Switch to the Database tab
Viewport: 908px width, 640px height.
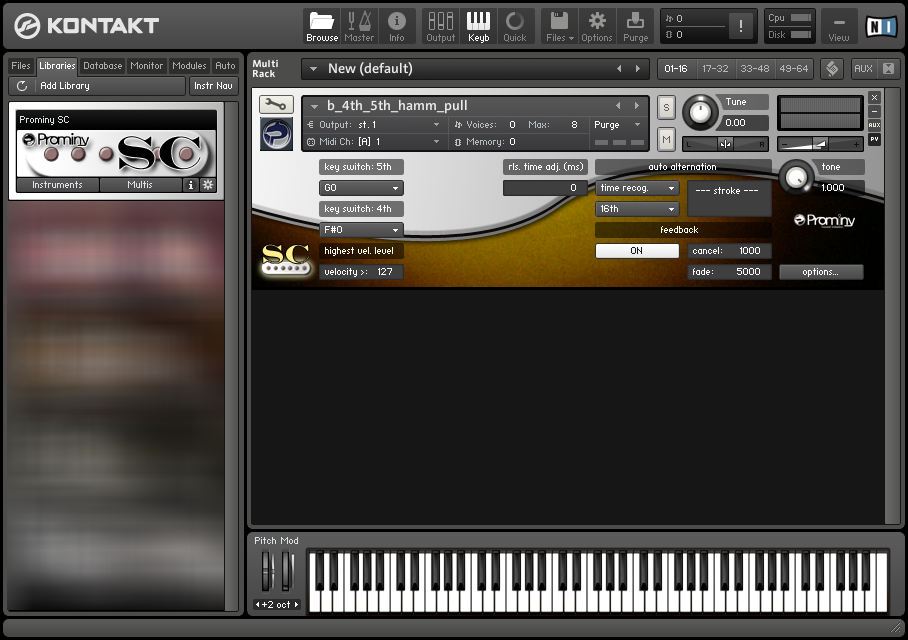pos(102,66)
